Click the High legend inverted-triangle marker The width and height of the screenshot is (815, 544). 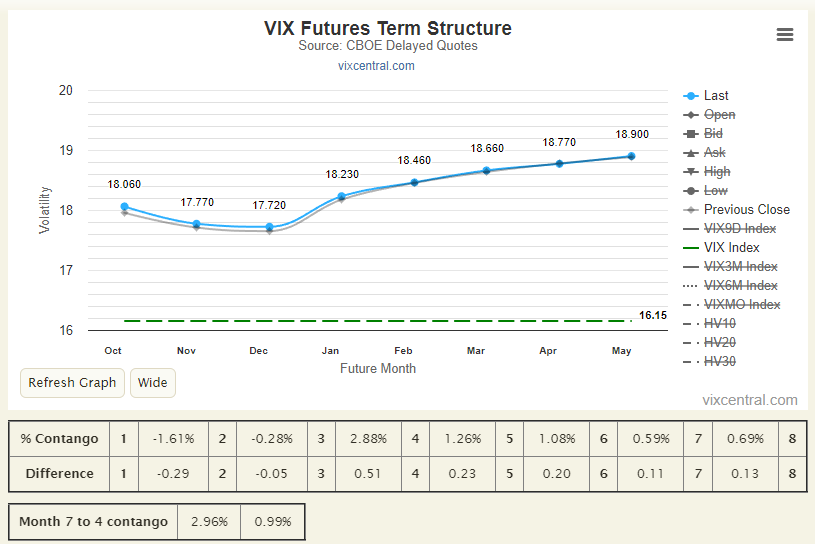(691, 172)
